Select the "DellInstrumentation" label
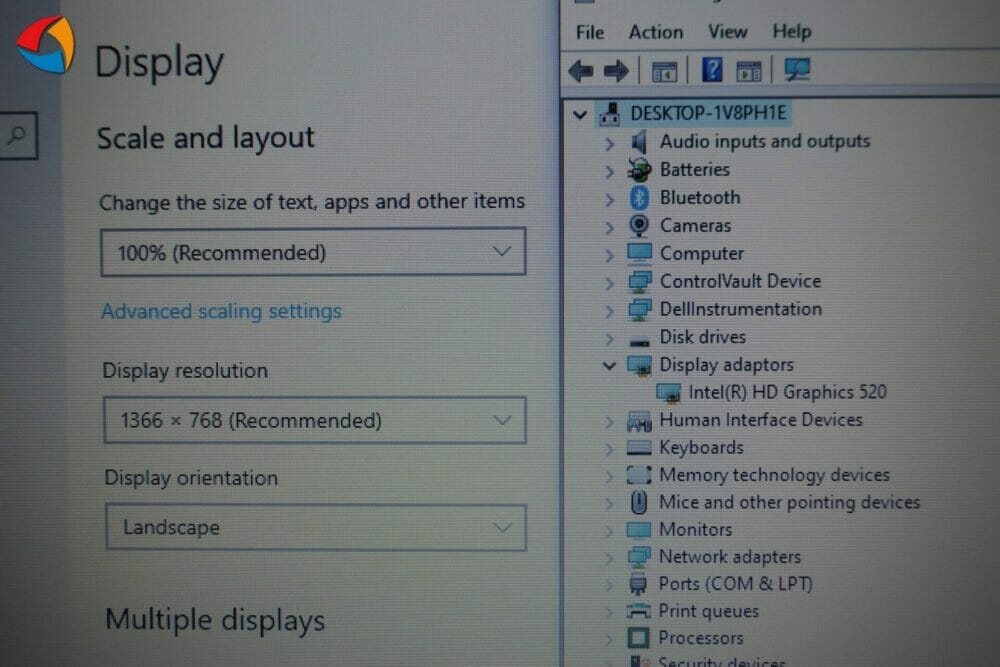 [x=740, y=309]
